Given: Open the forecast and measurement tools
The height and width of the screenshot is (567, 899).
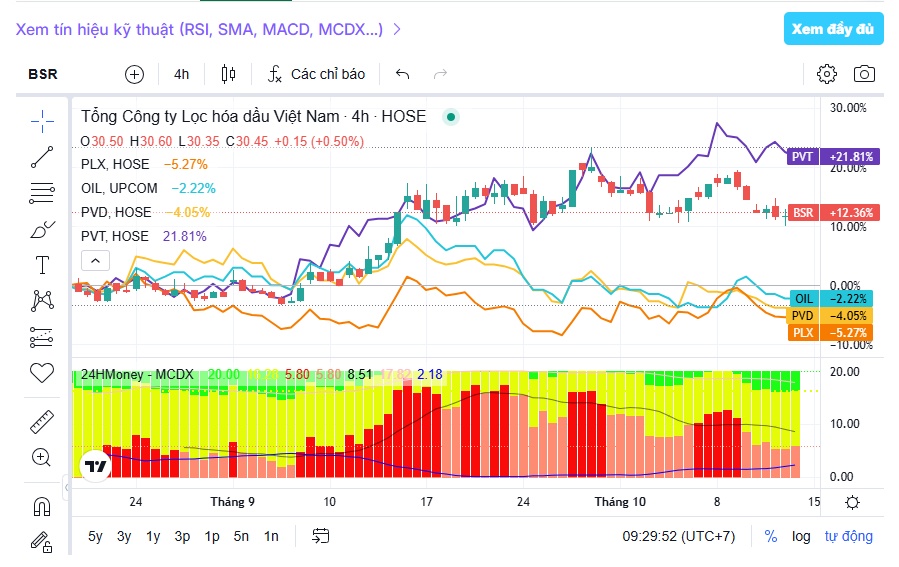Looking at the screenshot, I should click(42, 337).
